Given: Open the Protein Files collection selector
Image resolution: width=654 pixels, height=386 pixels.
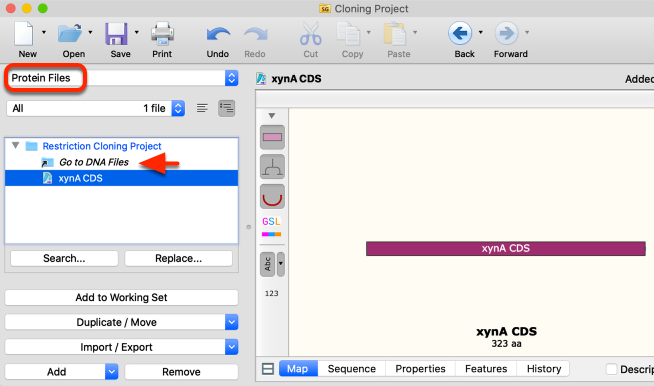Looking at the screenshot, I should pyautogui.click(x=122, y=78).
